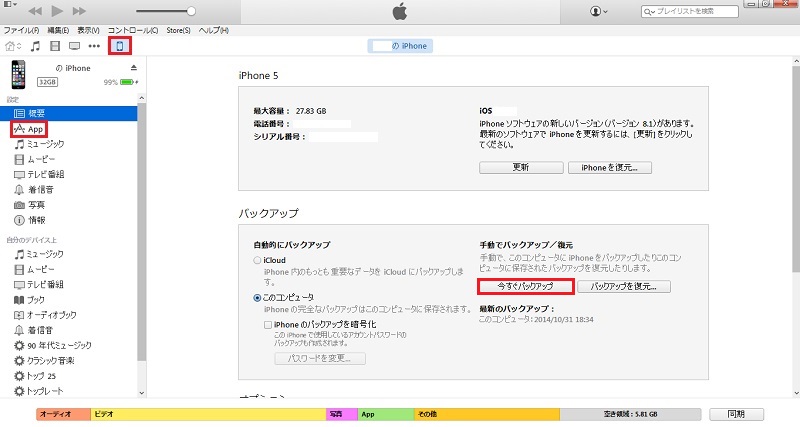Open ムービー under 自分のデバイス上
800x427 pixels.
tap(34, 269)
